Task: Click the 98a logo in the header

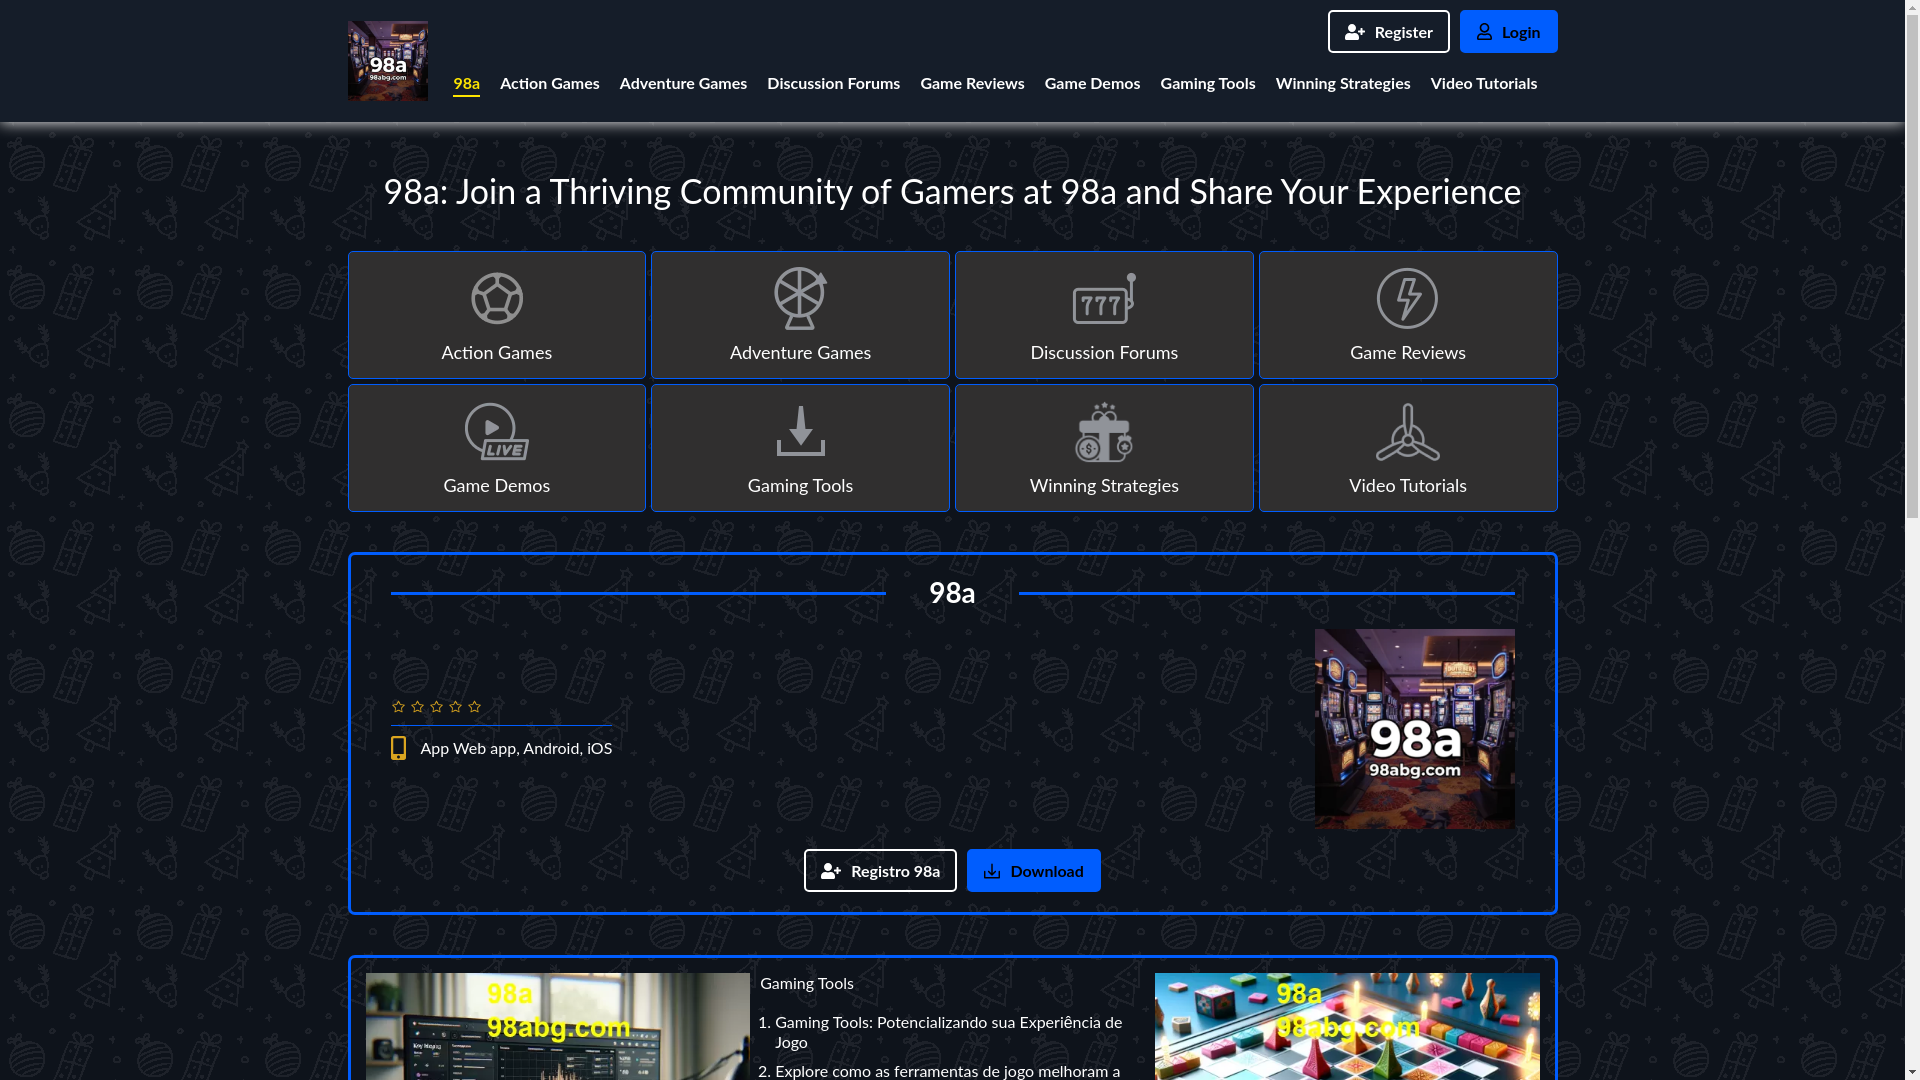Action: point(388,61)
